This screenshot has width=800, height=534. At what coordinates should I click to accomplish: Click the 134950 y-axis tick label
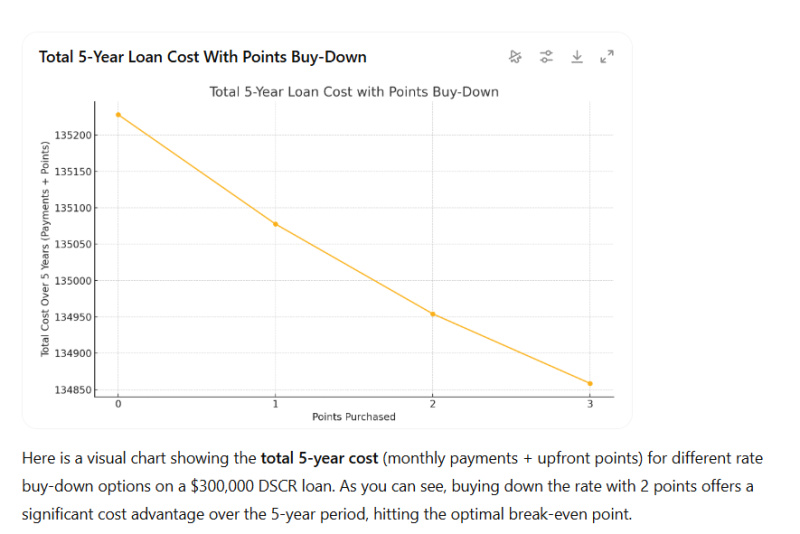point(73,317)
